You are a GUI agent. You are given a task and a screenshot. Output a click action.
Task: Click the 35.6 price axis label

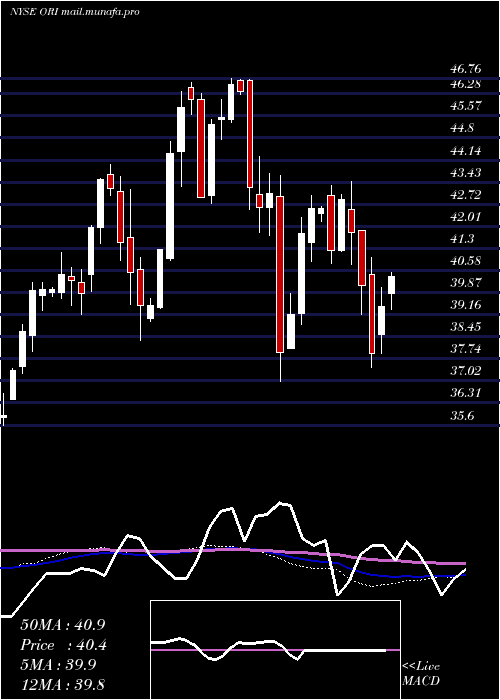[x=462, y=416]
